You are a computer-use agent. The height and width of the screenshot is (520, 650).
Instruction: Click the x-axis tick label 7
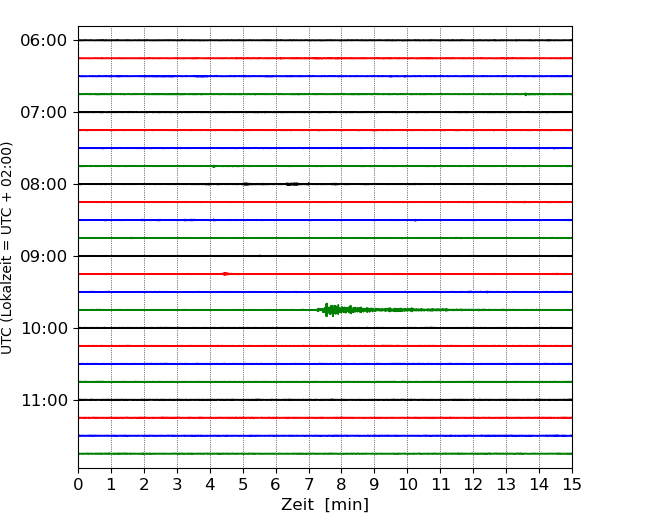coord(309,484)
